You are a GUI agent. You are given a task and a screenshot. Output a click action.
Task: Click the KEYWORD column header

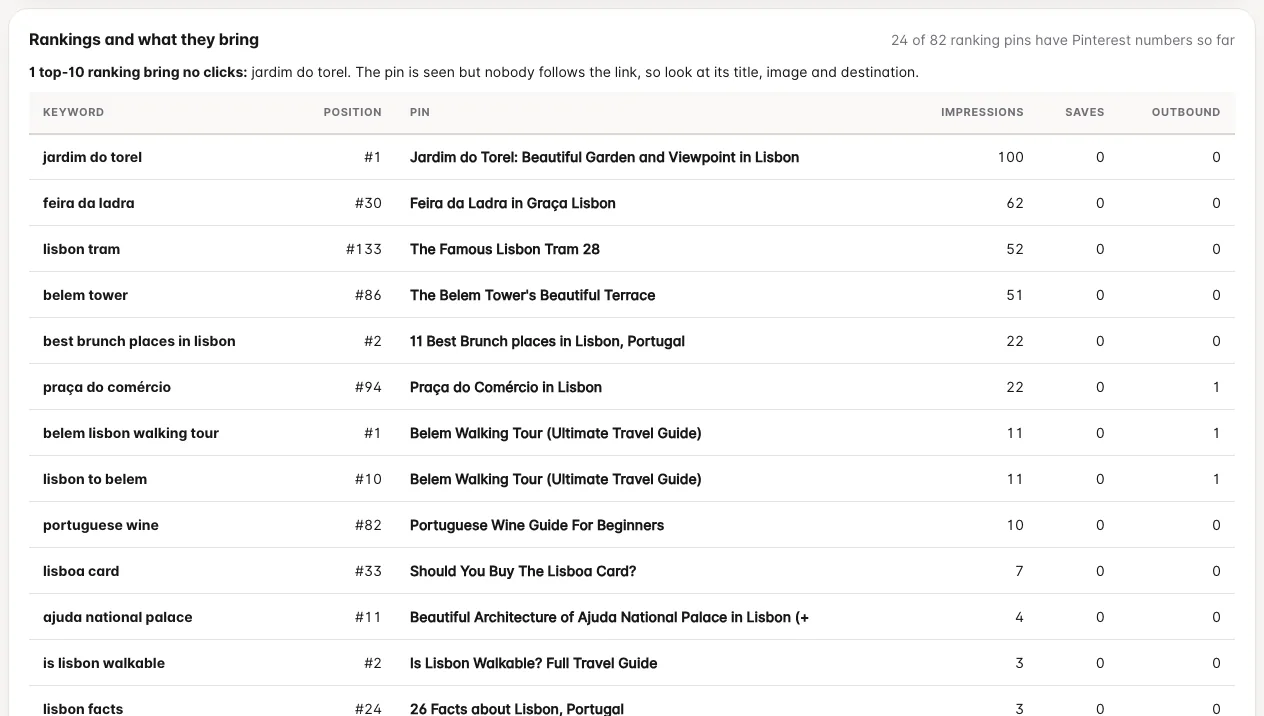(x=73, y=112)
